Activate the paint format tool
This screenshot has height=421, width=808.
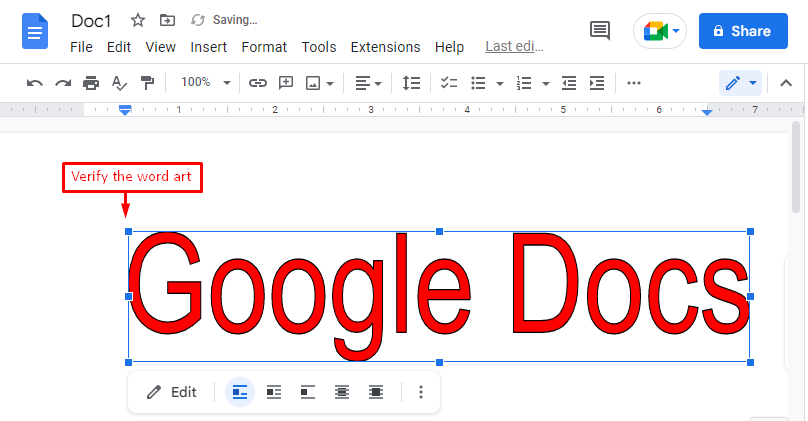click(x=147, y=83)
